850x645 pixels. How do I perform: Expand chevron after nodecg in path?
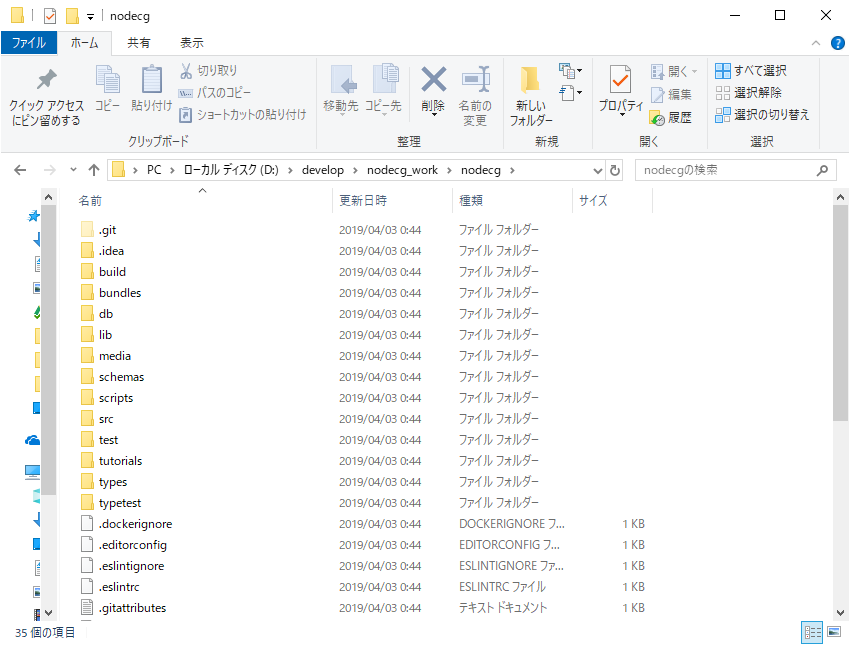coord(512,171)
